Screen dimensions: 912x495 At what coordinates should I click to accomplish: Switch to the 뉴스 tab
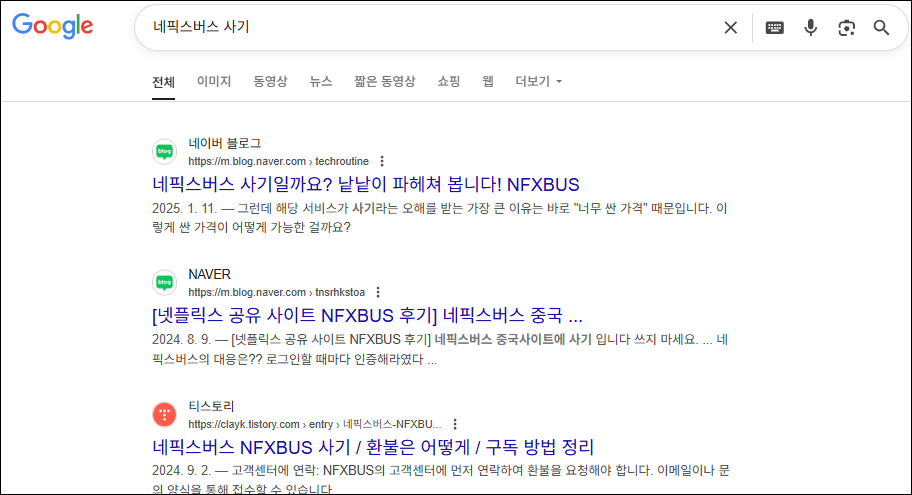(x=320, y=81)
